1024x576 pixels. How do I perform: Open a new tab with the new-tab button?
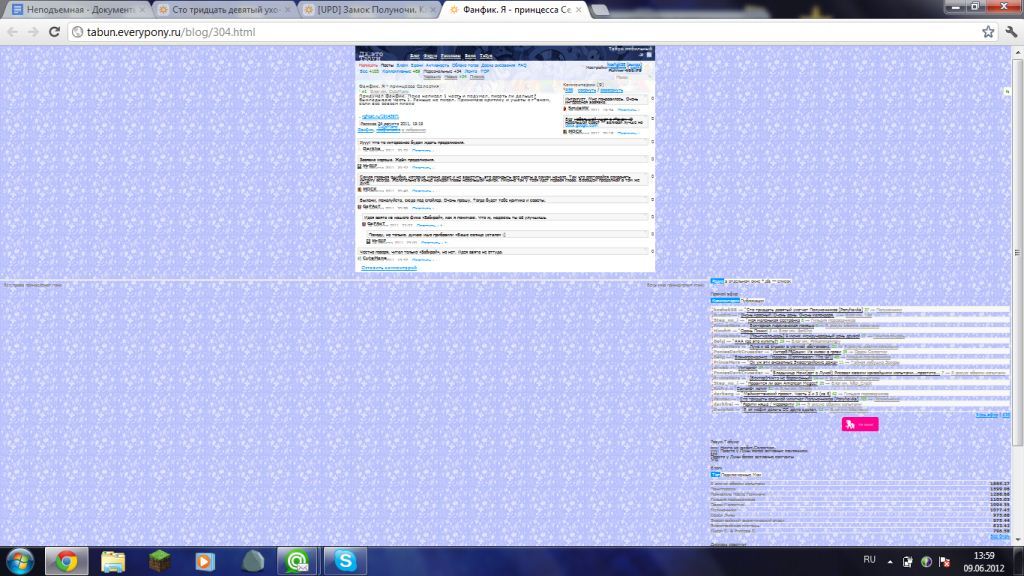599,10
